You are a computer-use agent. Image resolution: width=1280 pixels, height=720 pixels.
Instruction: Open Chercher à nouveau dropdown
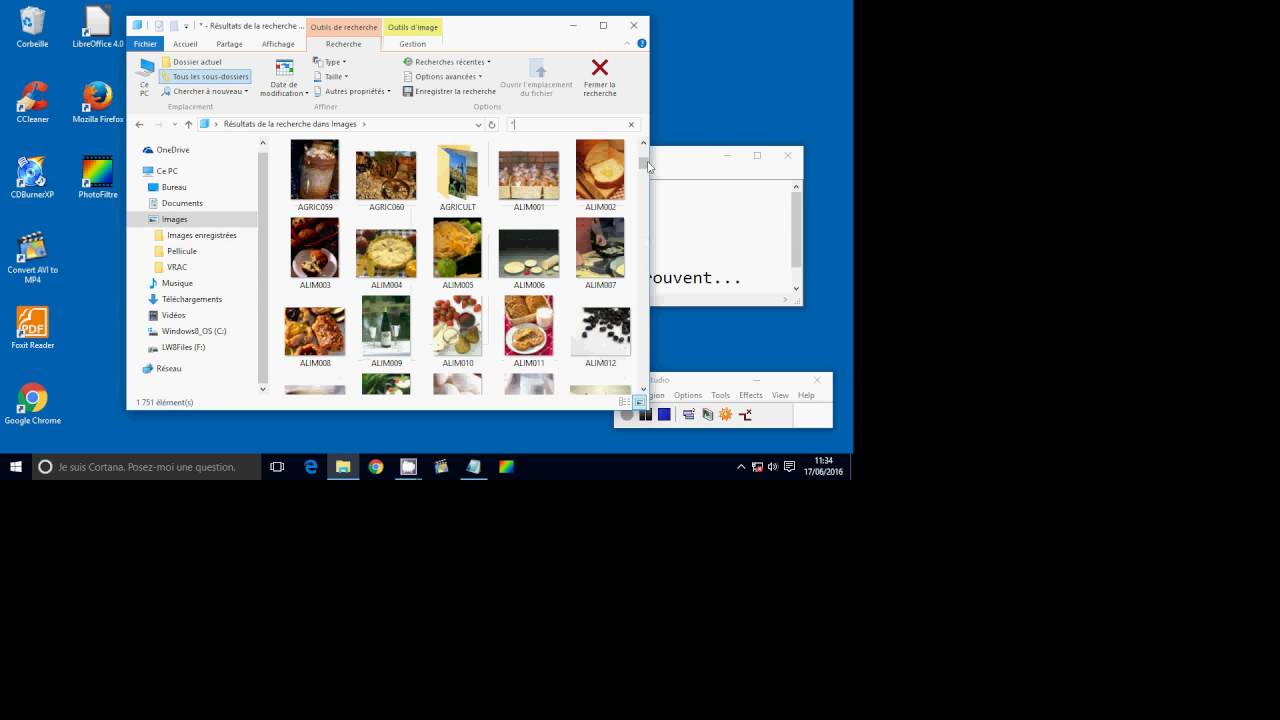pos(205,91)
